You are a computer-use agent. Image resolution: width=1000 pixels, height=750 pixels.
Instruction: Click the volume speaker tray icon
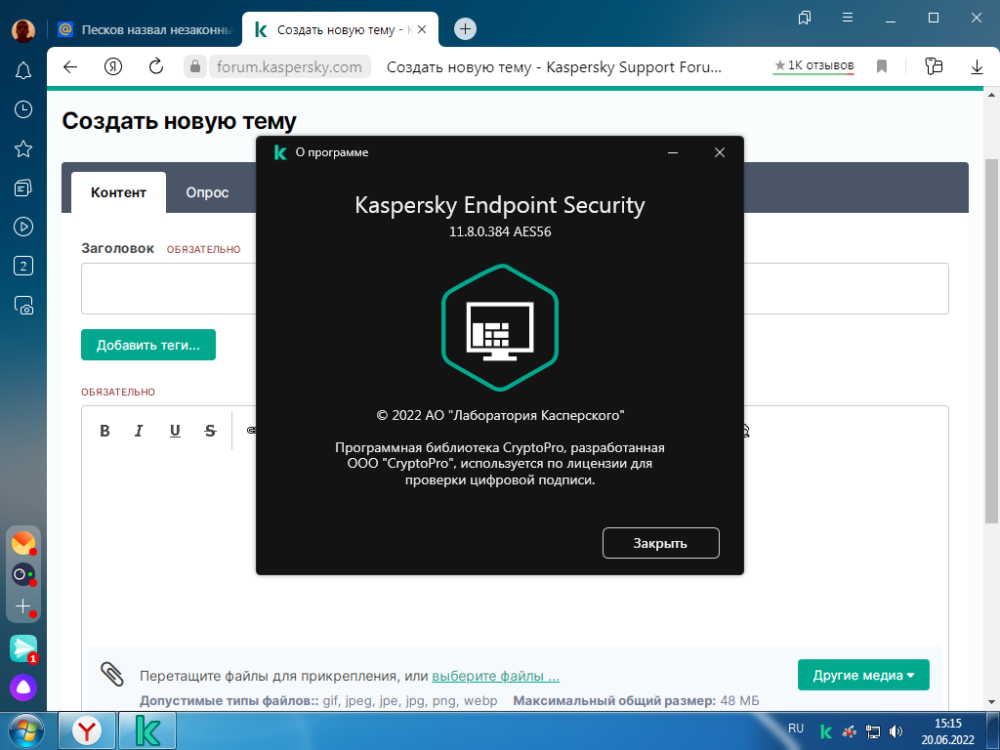click(896, 732)
